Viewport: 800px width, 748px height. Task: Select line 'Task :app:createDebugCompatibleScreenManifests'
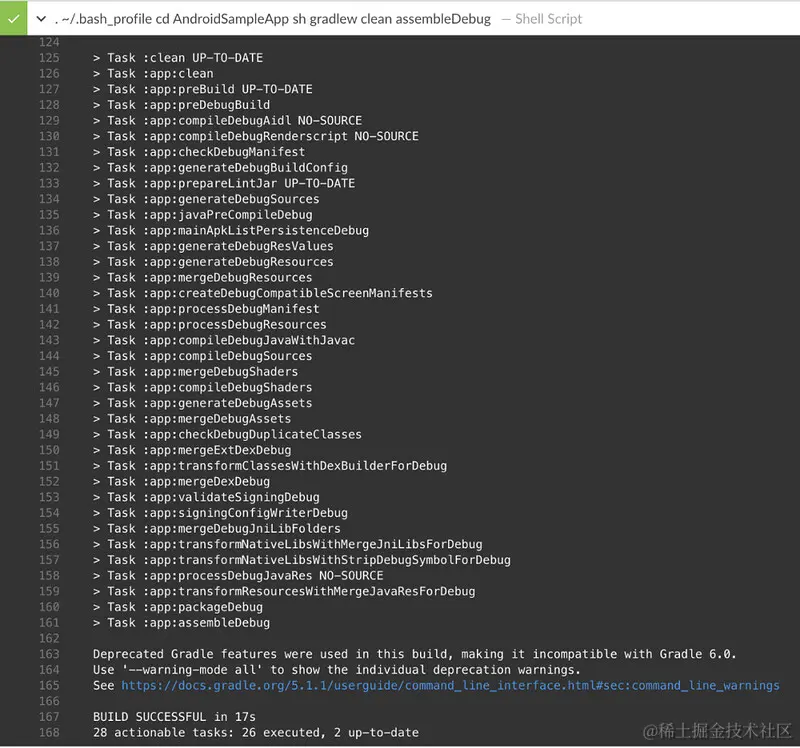tap(263, 293)
